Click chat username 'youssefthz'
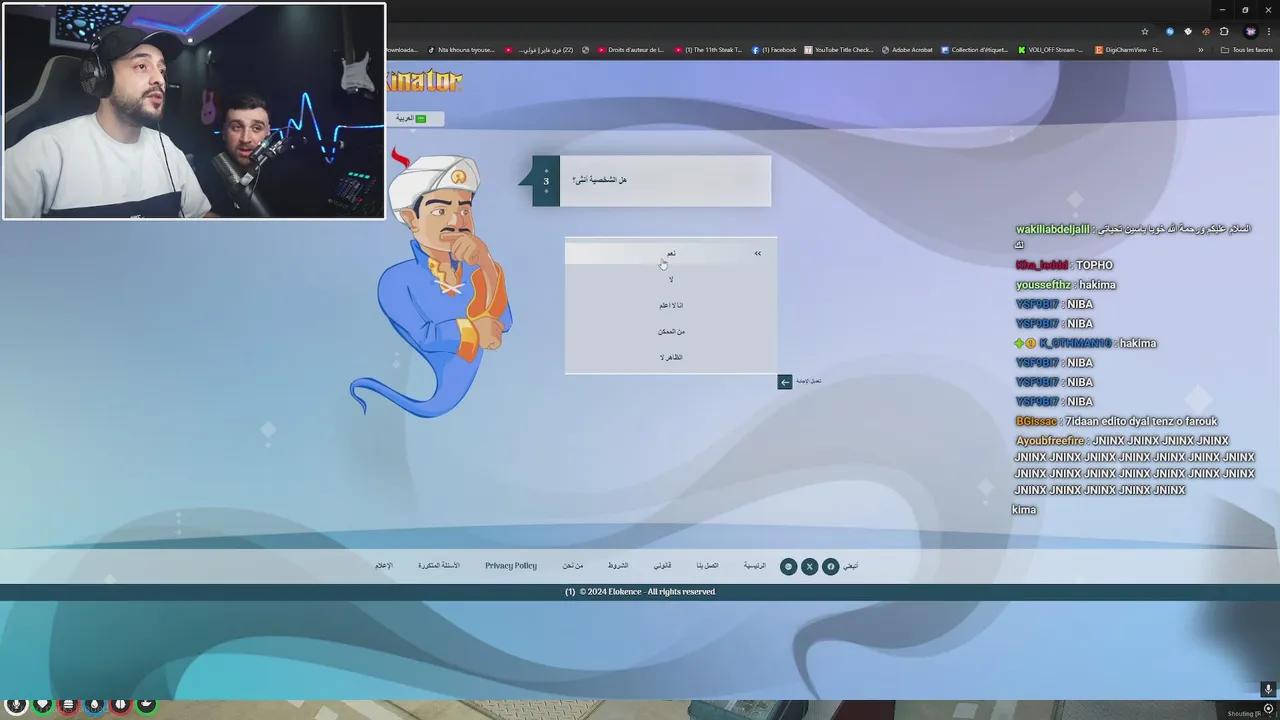 click(1043, 285)
